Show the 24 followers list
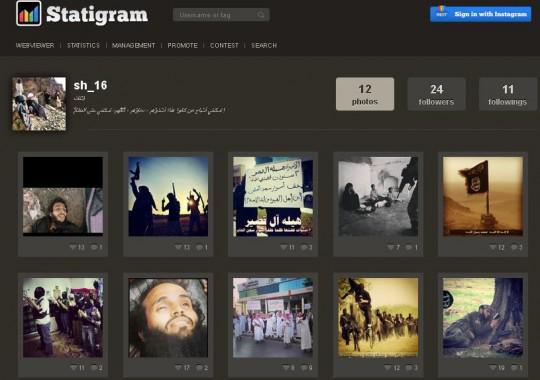The image size is (540, 380). [x=436, y=94]
